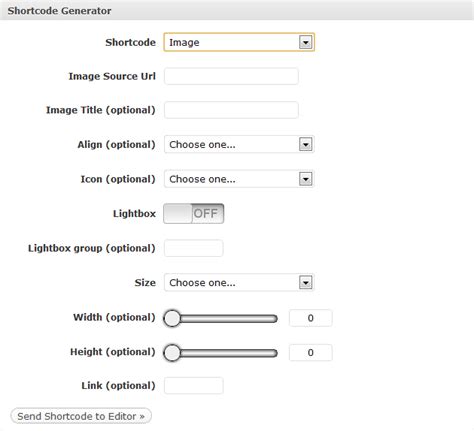Click the Align dropdown arrow icon
474x431 pixels.
305,144
